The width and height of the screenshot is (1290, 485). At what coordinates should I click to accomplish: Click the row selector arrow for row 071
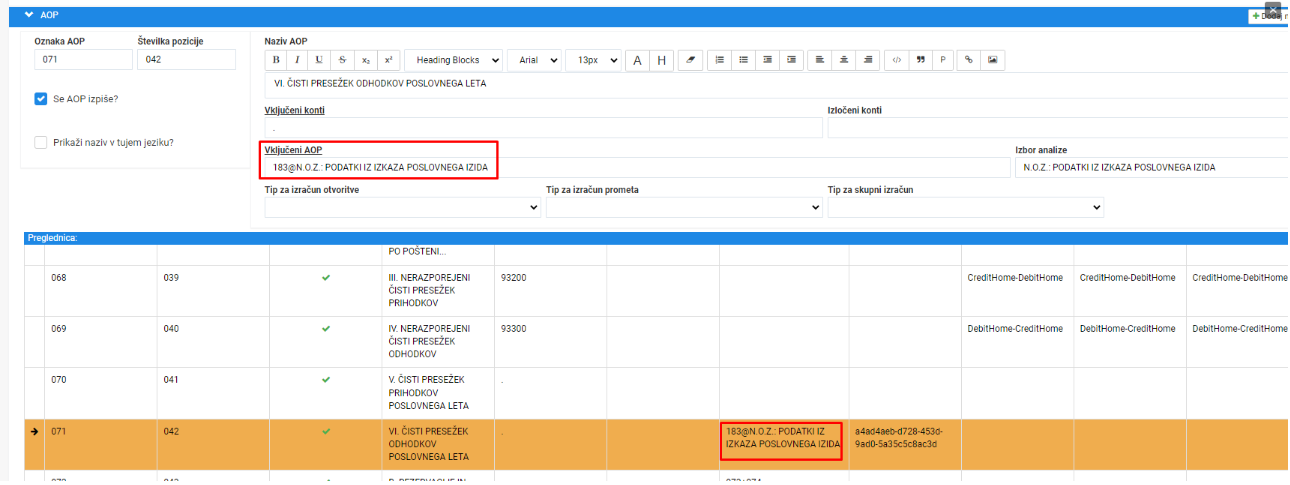click(x=35, y=432)
